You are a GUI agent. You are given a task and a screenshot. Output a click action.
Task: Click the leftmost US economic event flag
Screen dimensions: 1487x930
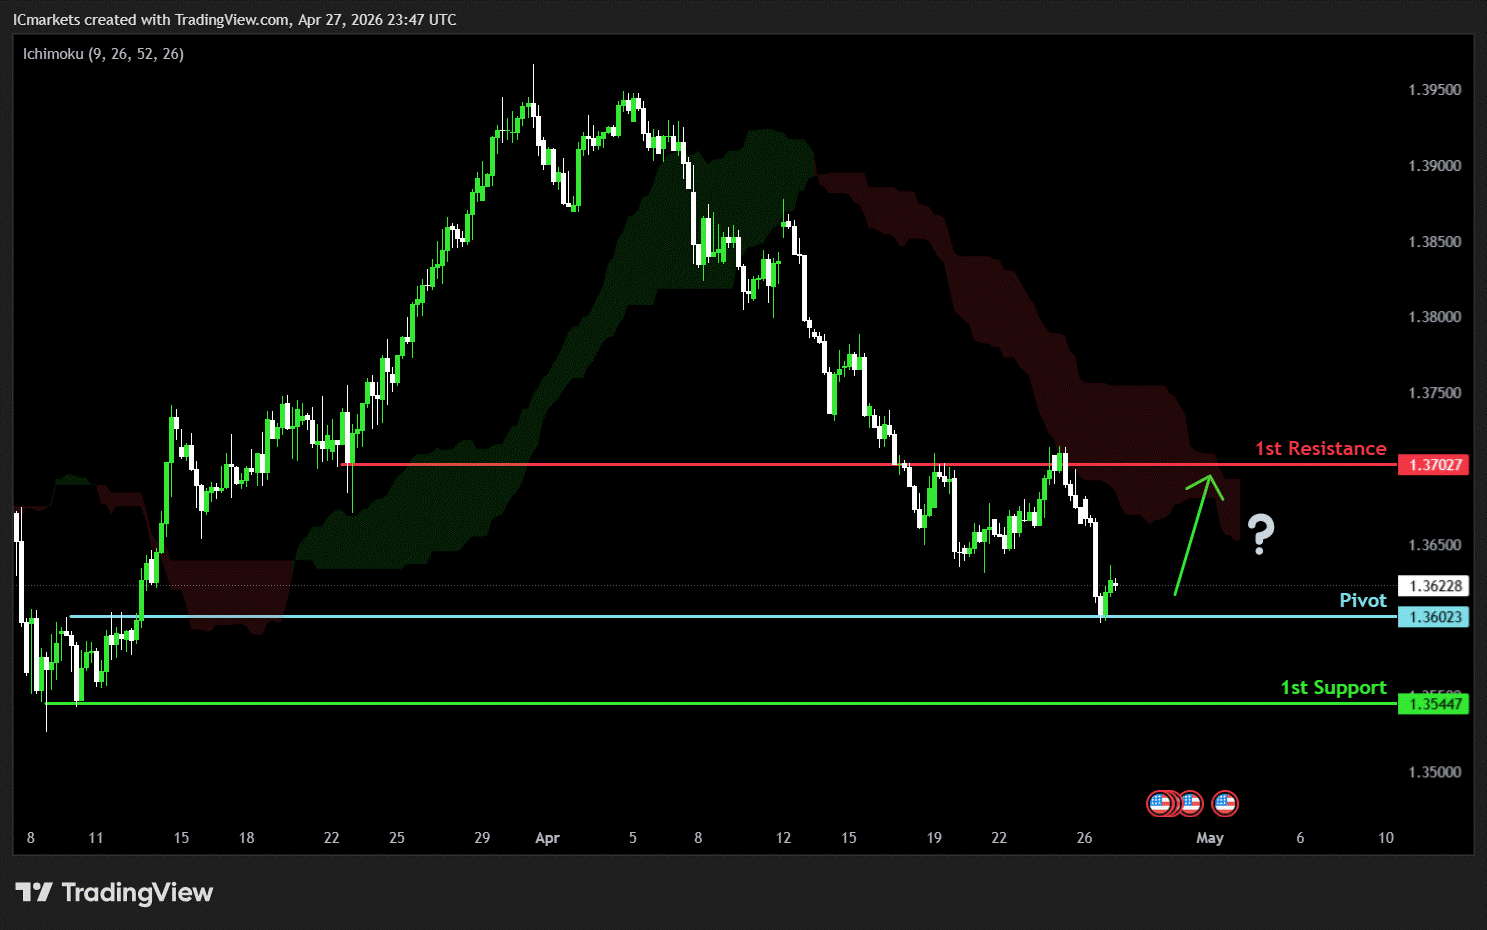click(1159, 803)
